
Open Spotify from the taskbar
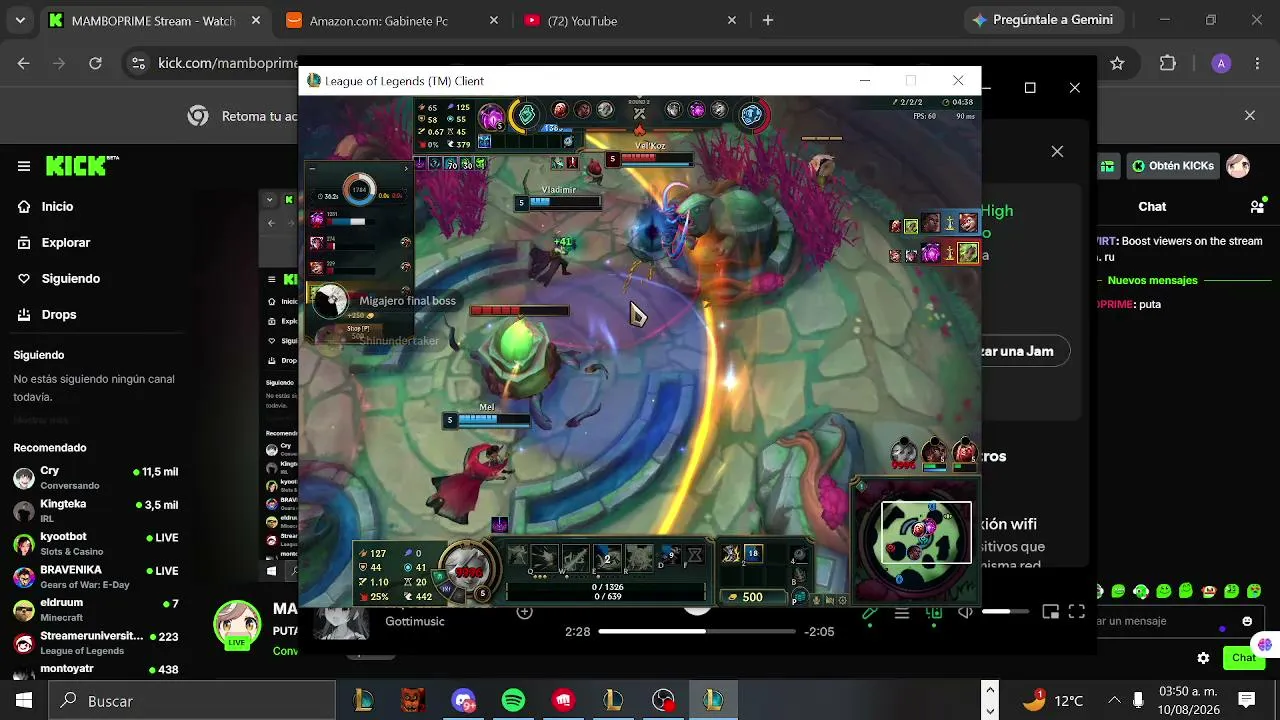pos(513,700)
